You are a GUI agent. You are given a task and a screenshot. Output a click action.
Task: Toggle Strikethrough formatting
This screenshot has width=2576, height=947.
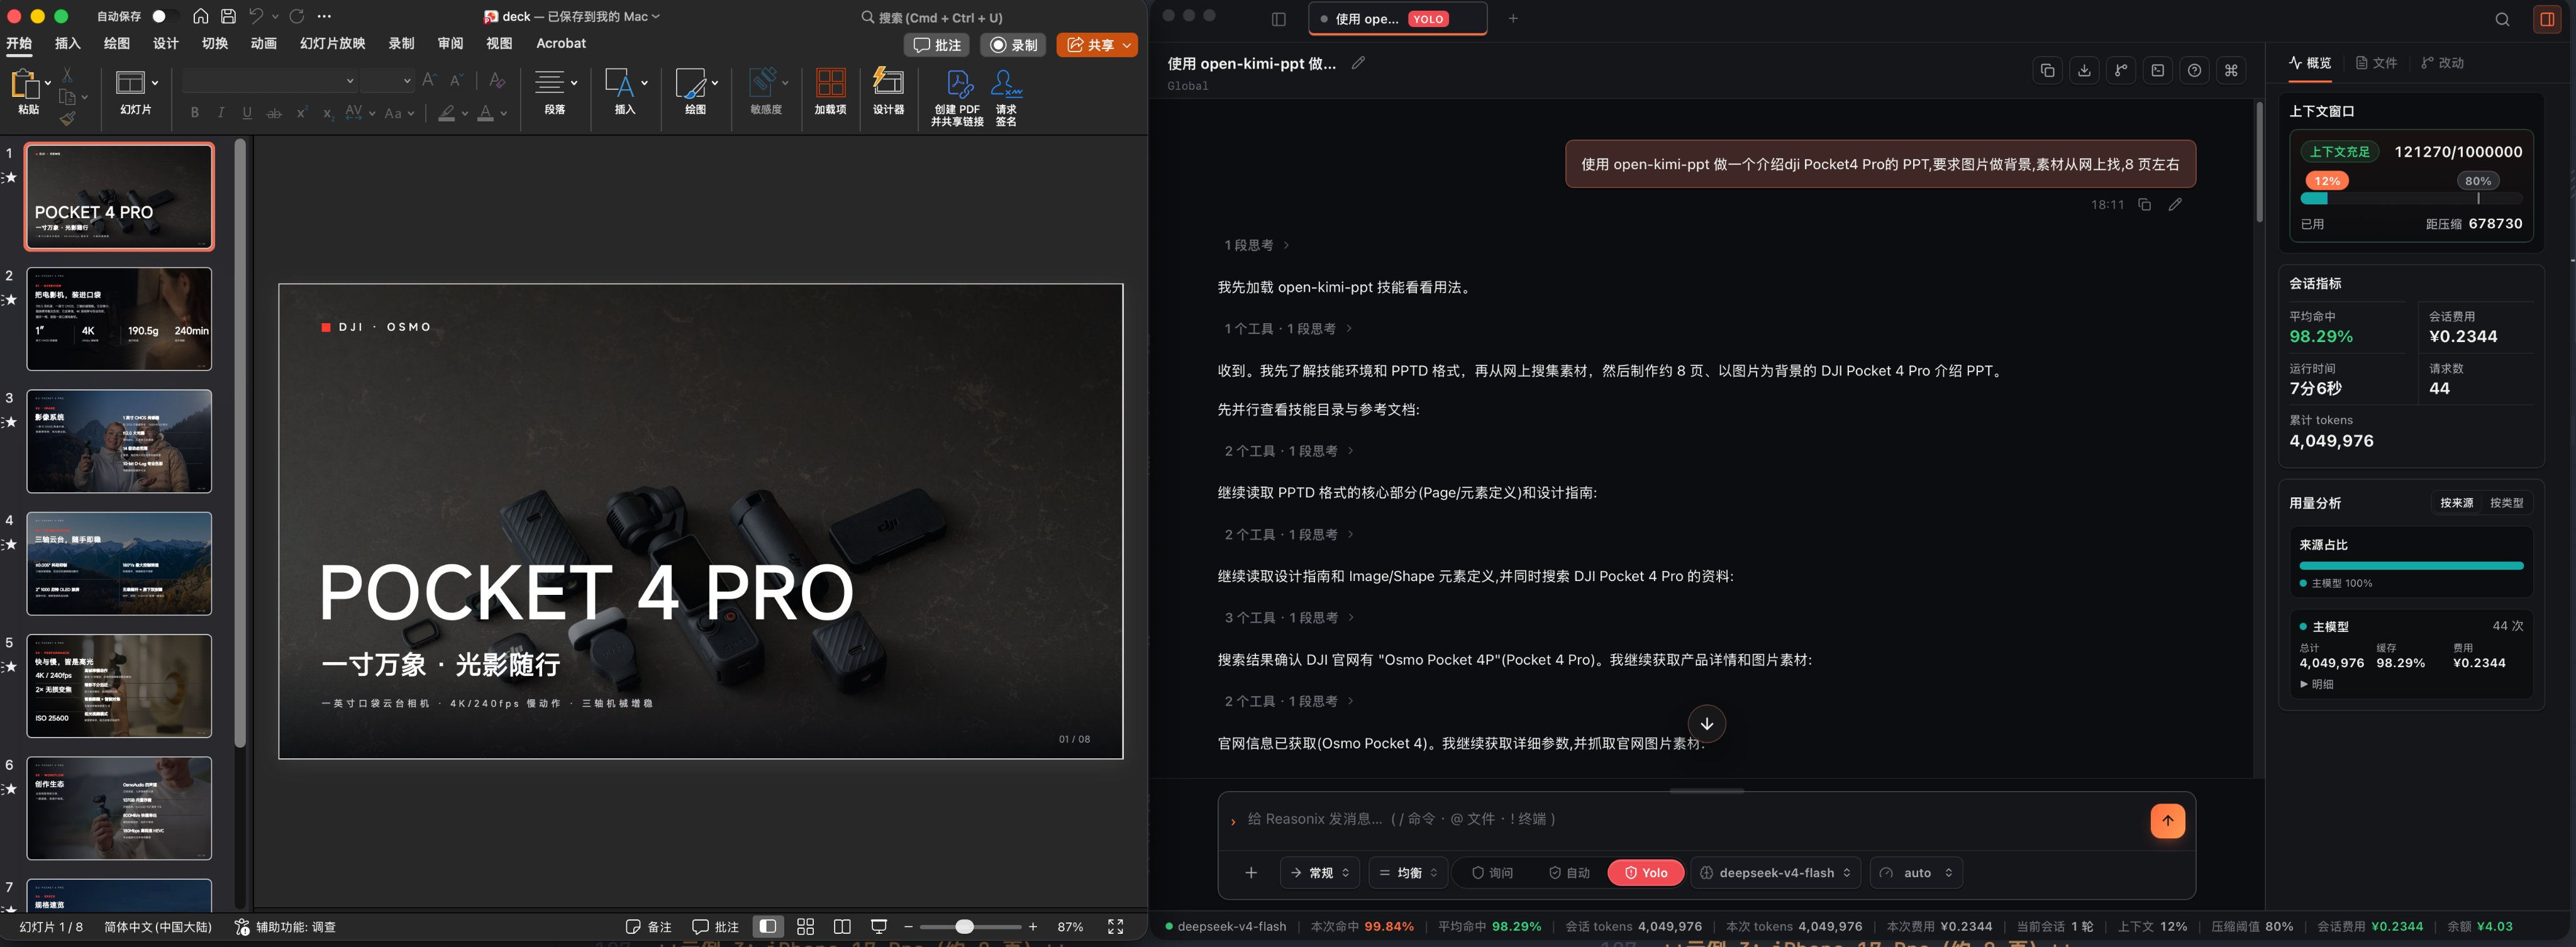[274, 113]
